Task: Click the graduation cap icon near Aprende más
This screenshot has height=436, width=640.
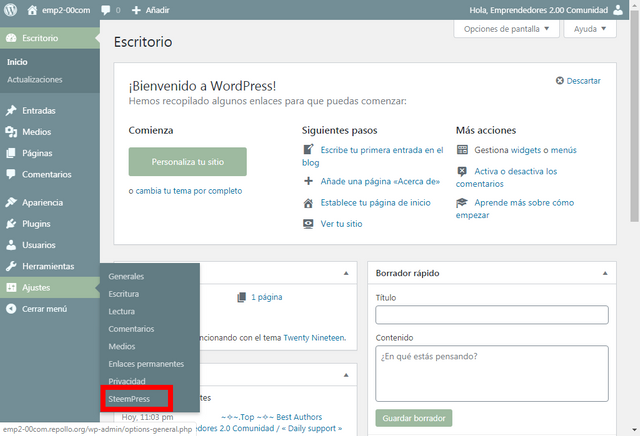Action: tap(462, 202)
